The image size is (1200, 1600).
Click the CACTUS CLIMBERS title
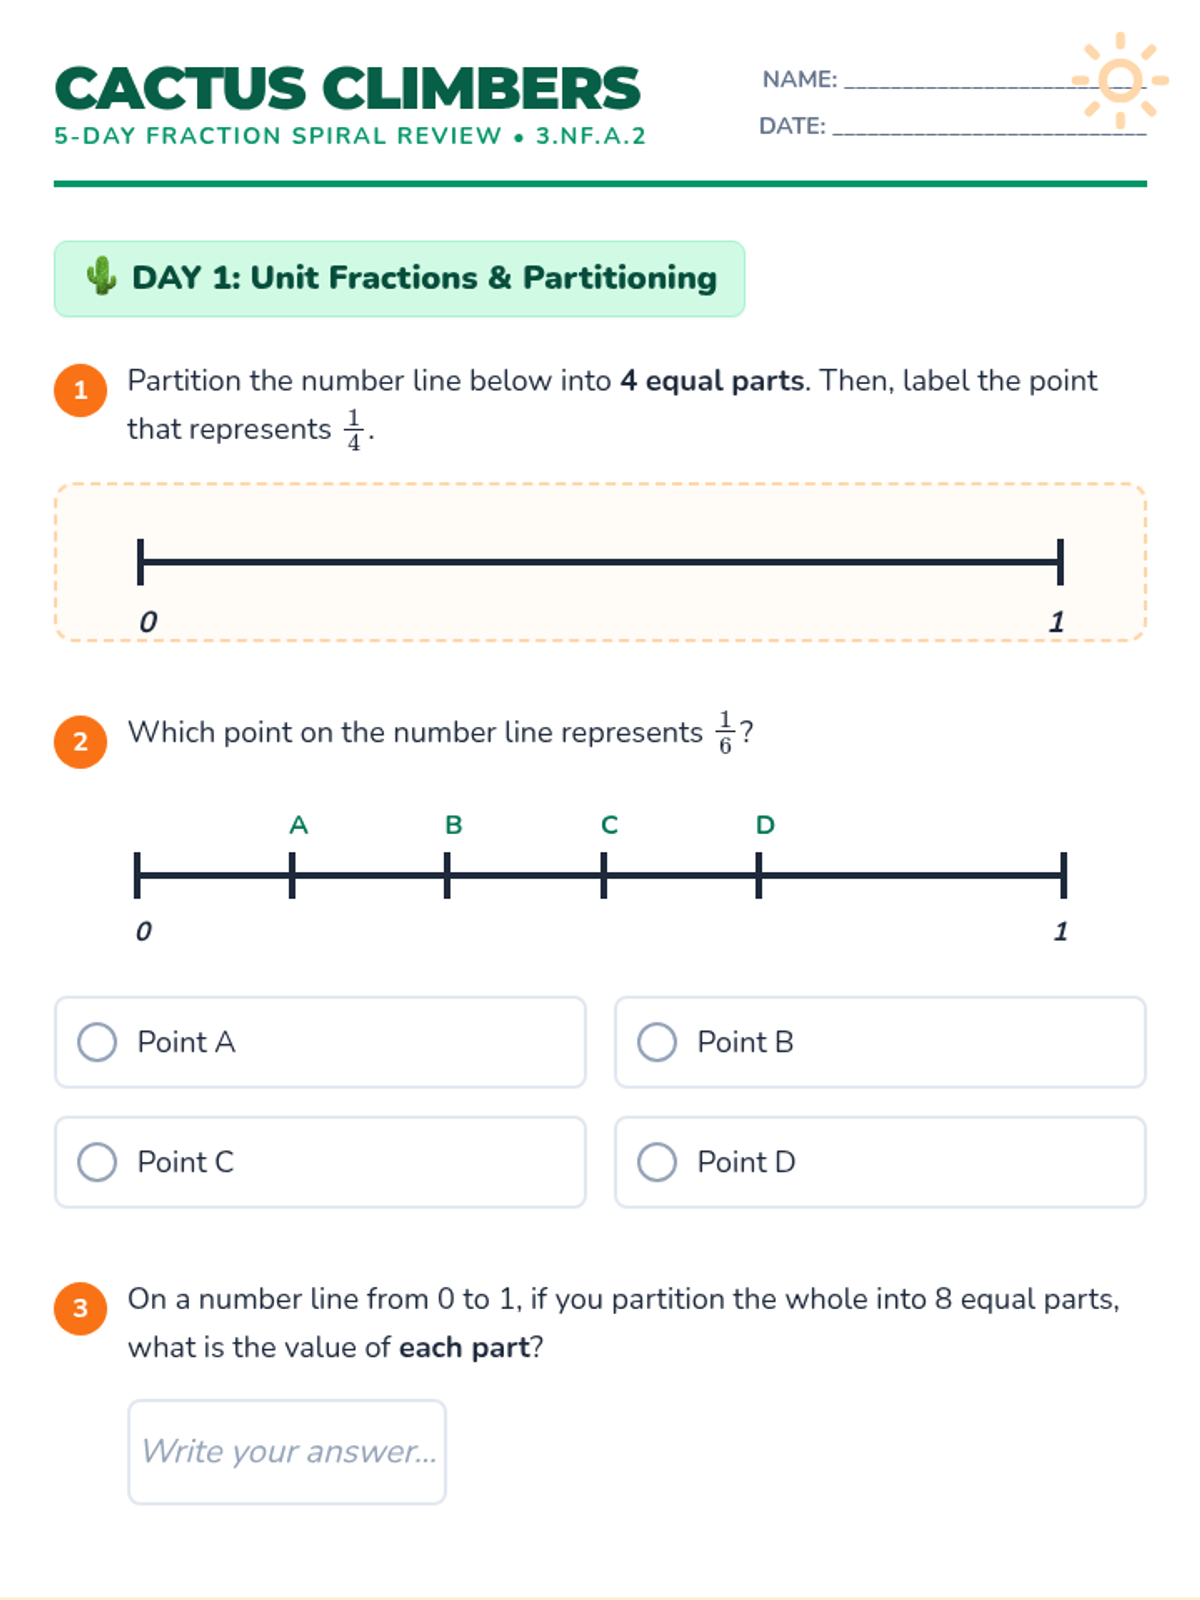(x=348, y=88)
